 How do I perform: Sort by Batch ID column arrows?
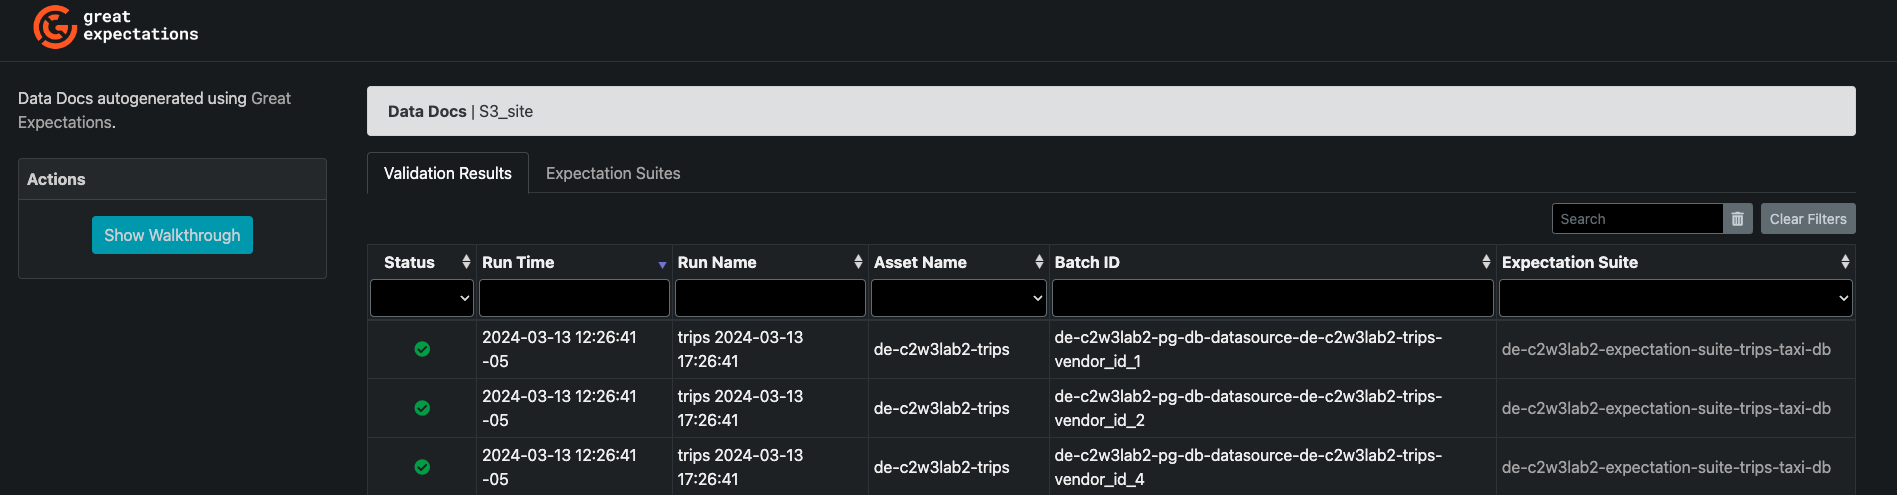pos(1486,262)
